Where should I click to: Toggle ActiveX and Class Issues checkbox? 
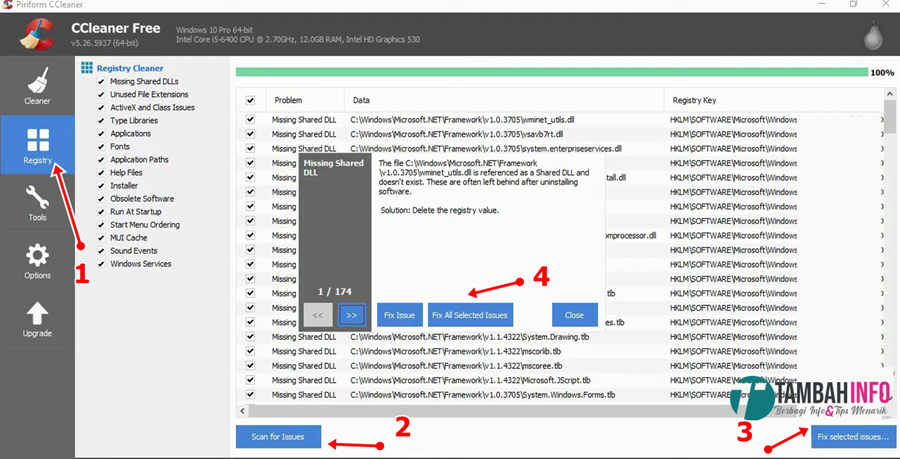click(x=102, y=108)
